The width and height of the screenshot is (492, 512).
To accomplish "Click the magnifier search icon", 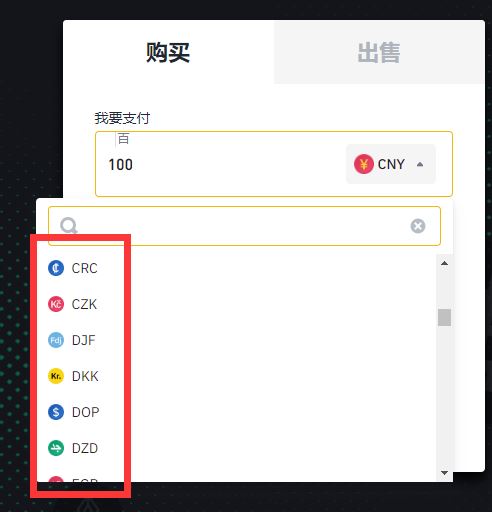I will [x=69, y=226].
